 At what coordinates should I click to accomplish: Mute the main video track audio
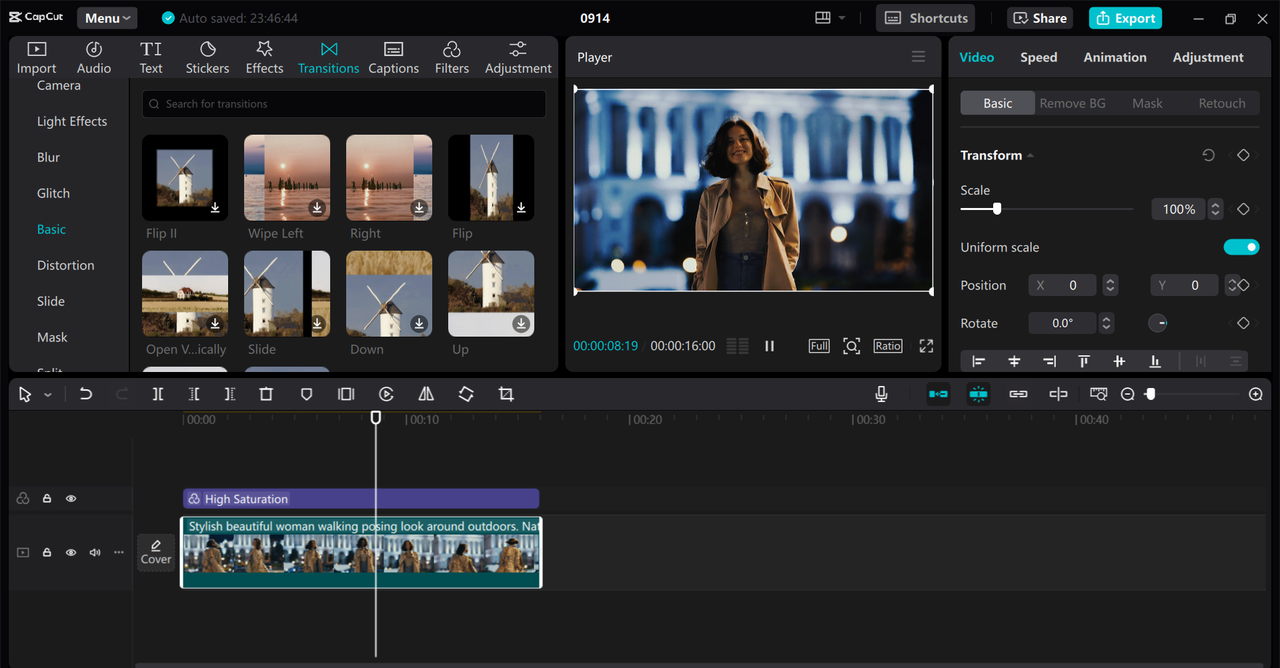click(x=95, y=552)
